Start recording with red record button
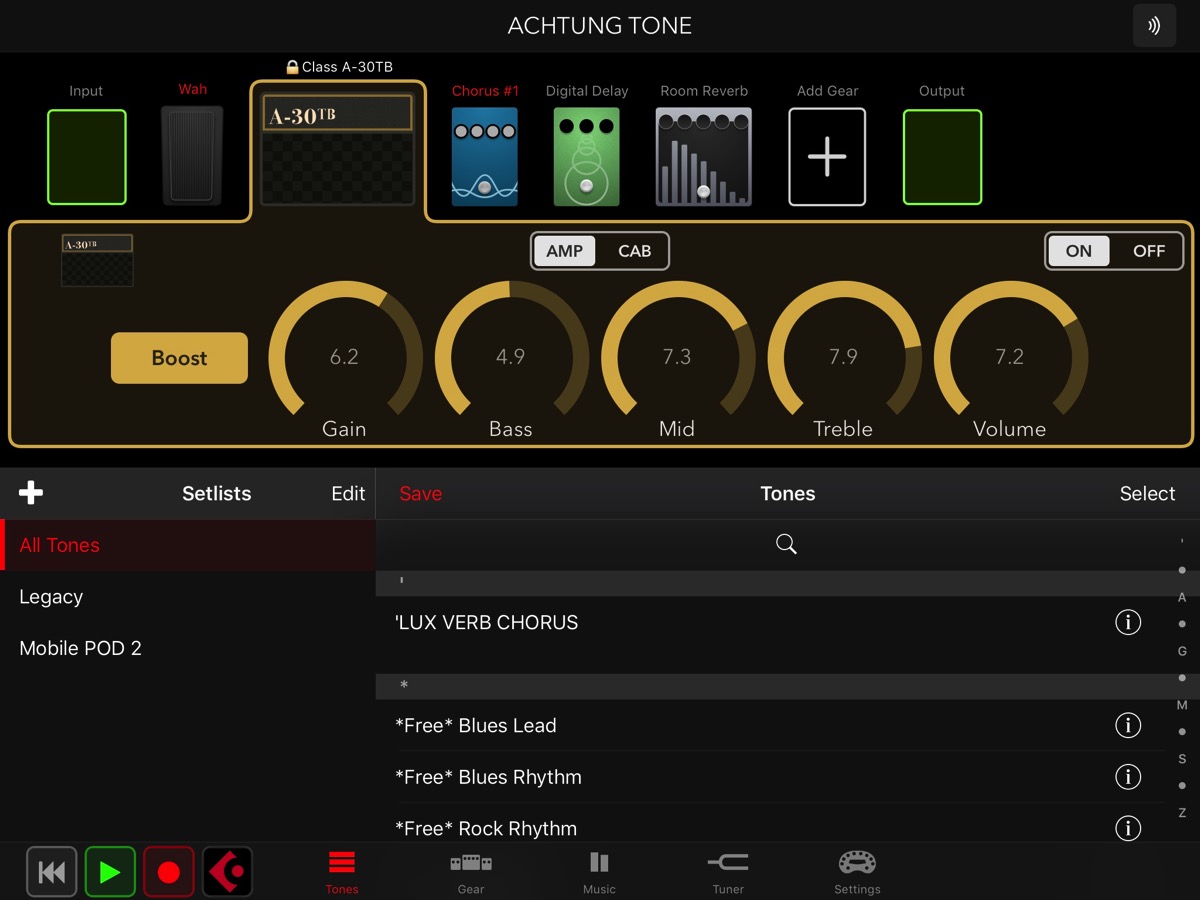Image resolution: width=1200 pixels, height=900 pixels. pos(168,872)
